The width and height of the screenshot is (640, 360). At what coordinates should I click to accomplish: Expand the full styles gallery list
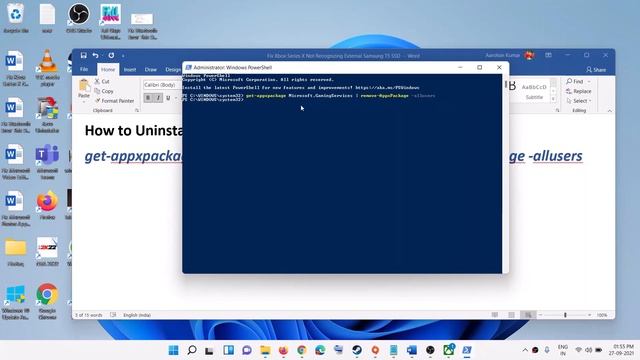(553, 99)
